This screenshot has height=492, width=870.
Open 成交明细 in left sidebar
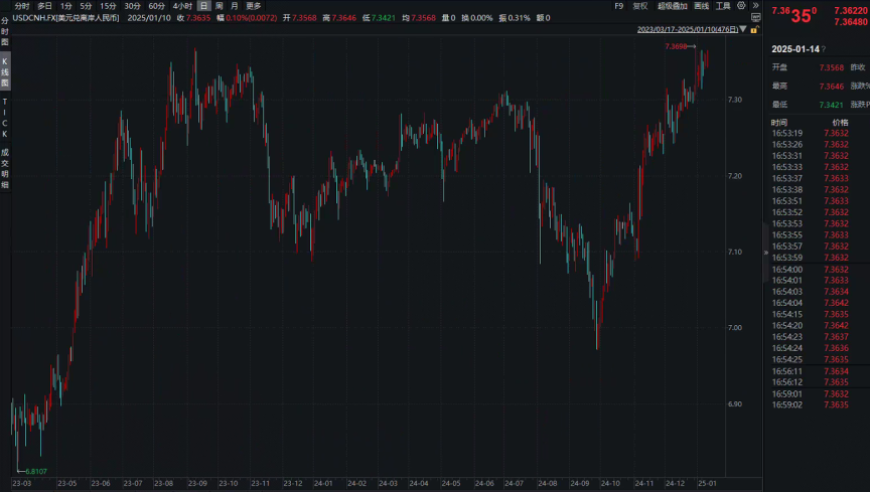click(x=5, y=168)
